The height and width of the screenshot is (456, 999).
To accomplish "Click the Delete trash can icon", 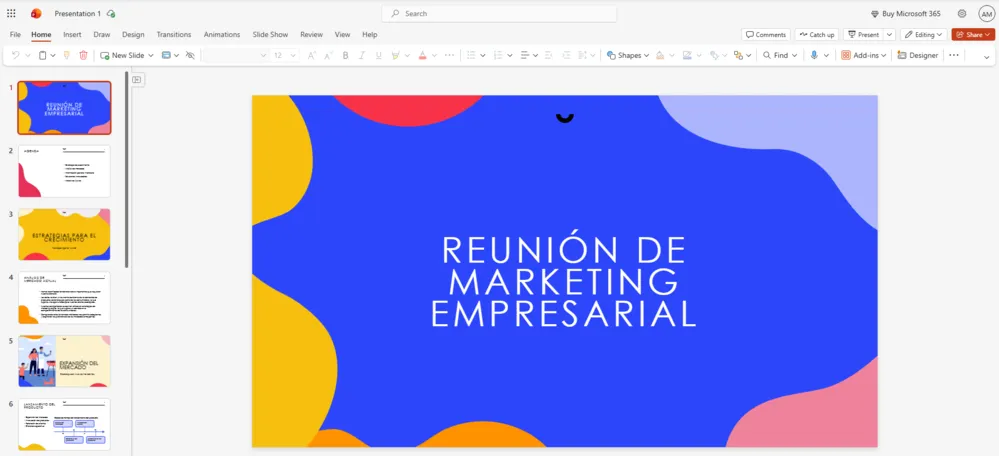I will [x=83, y=55].
